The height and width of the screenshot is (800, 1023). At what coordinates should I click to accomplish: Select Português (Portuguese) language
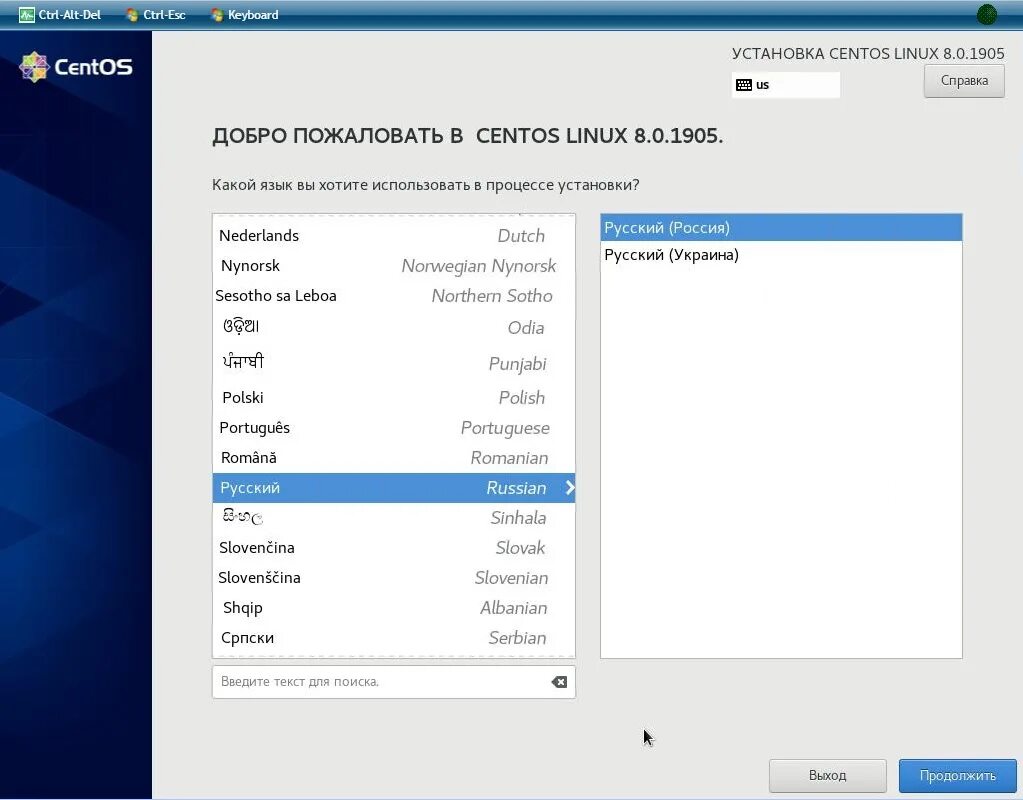393,427
